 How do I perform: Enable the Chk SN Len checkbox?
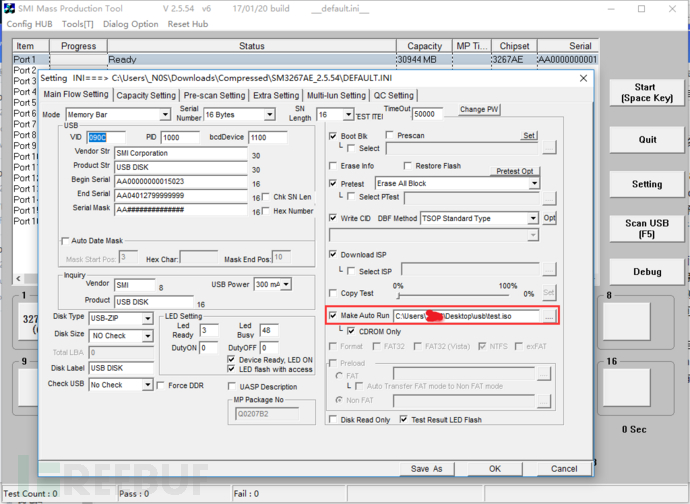pyautogui.click(x=266, y=197)
